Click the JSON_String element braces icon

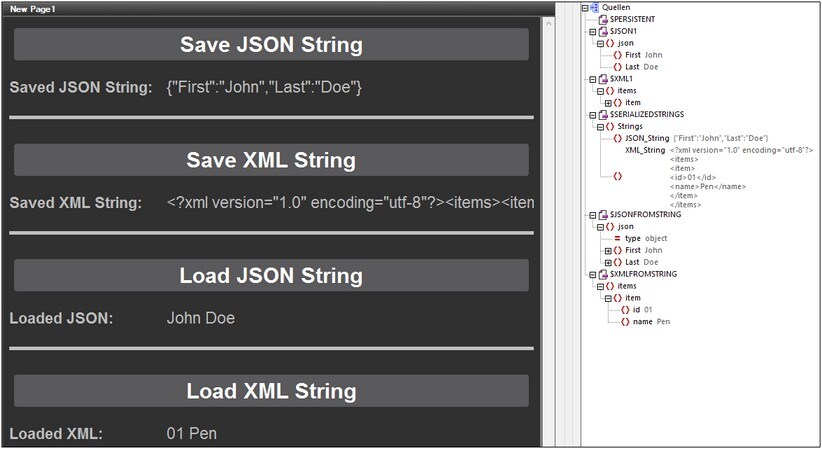617,138
